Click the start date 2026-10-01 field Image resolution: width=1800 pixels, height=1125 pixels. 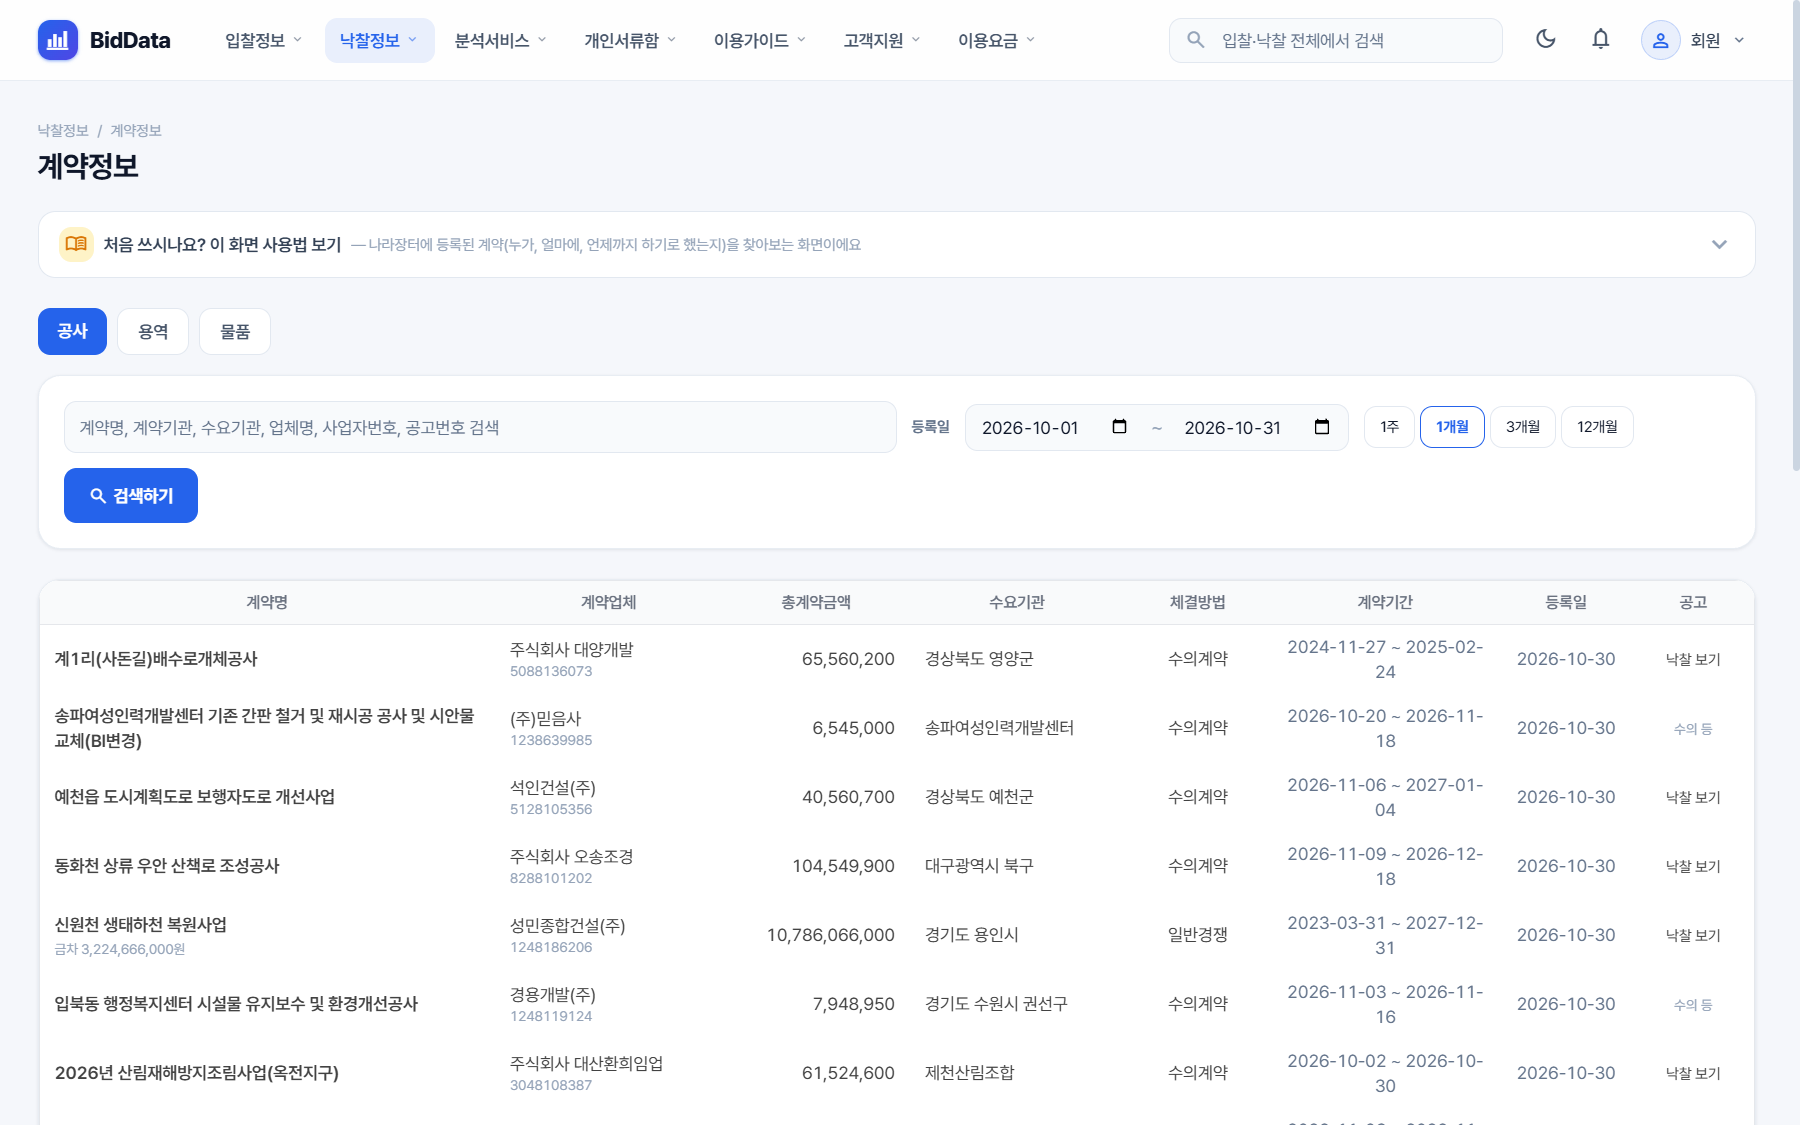[1054, 427]
